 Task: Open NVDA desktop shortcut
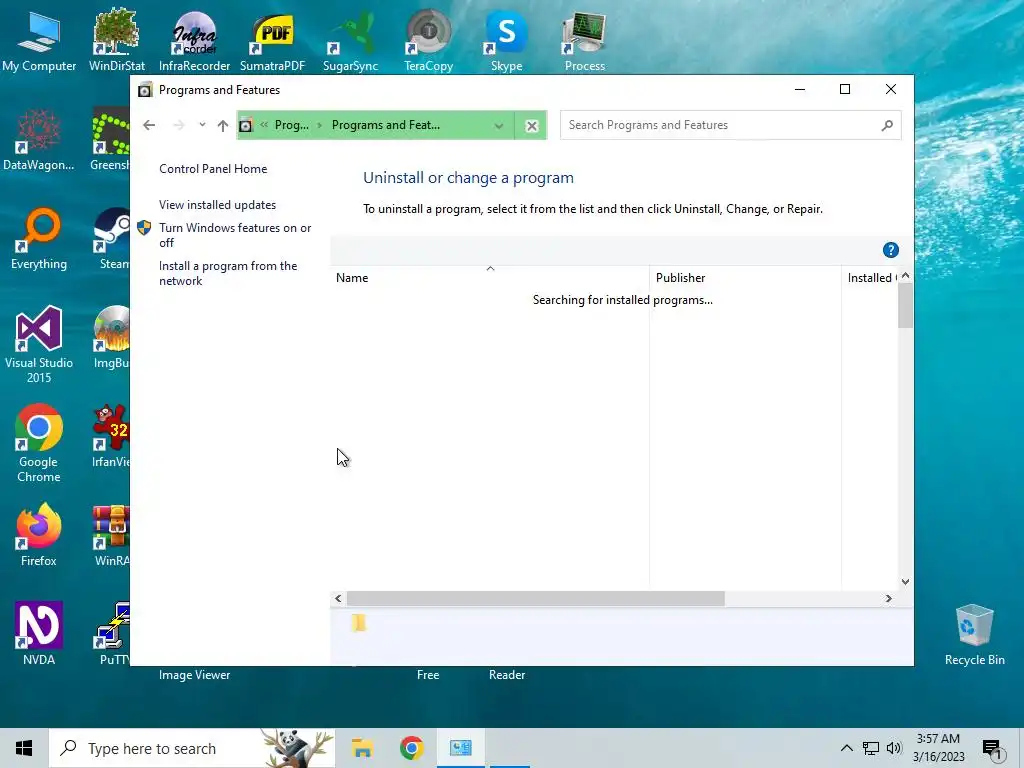point(39,633)
